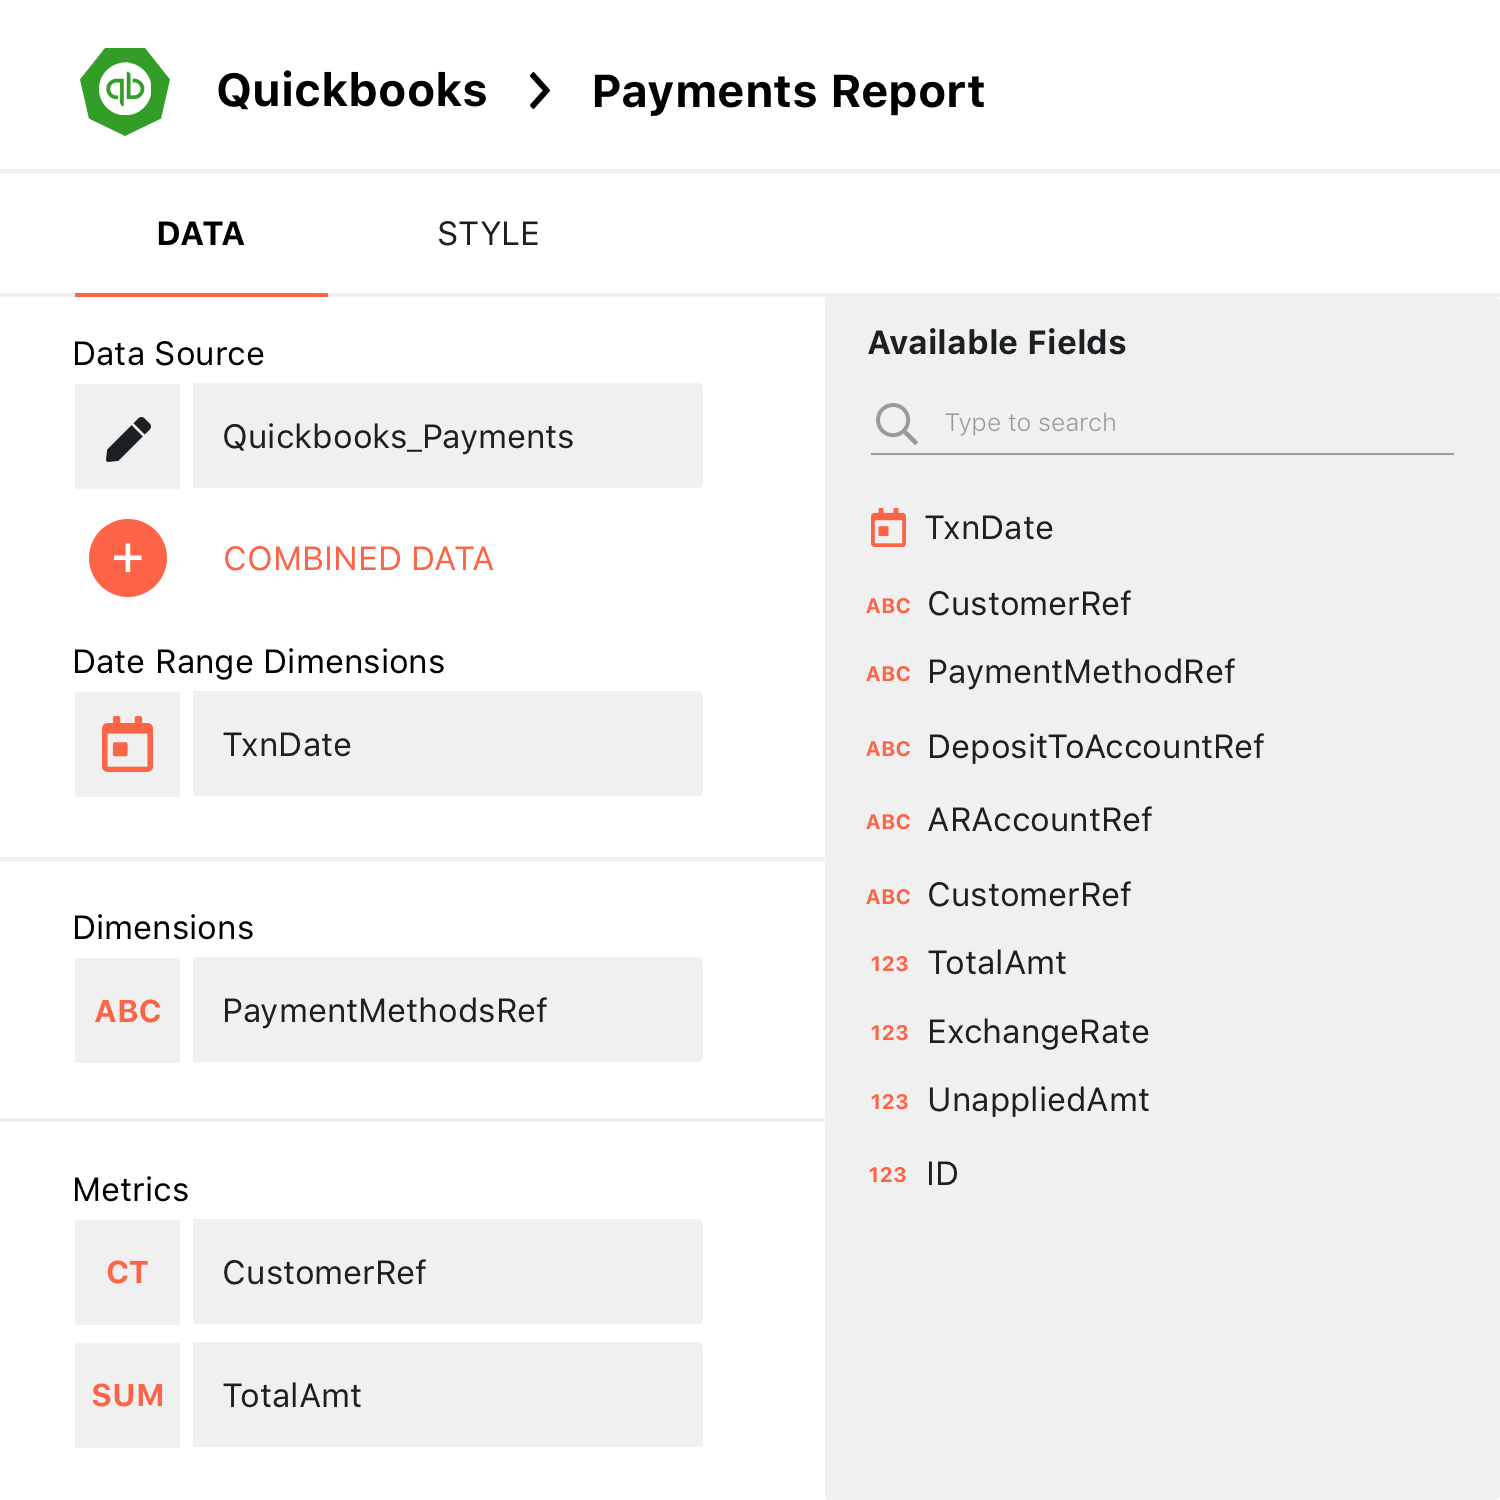Viewport: 1500px width, 1500px height.
Task: Click the Quickbooks hexagon logo
Action: click(x=125, y=91)
